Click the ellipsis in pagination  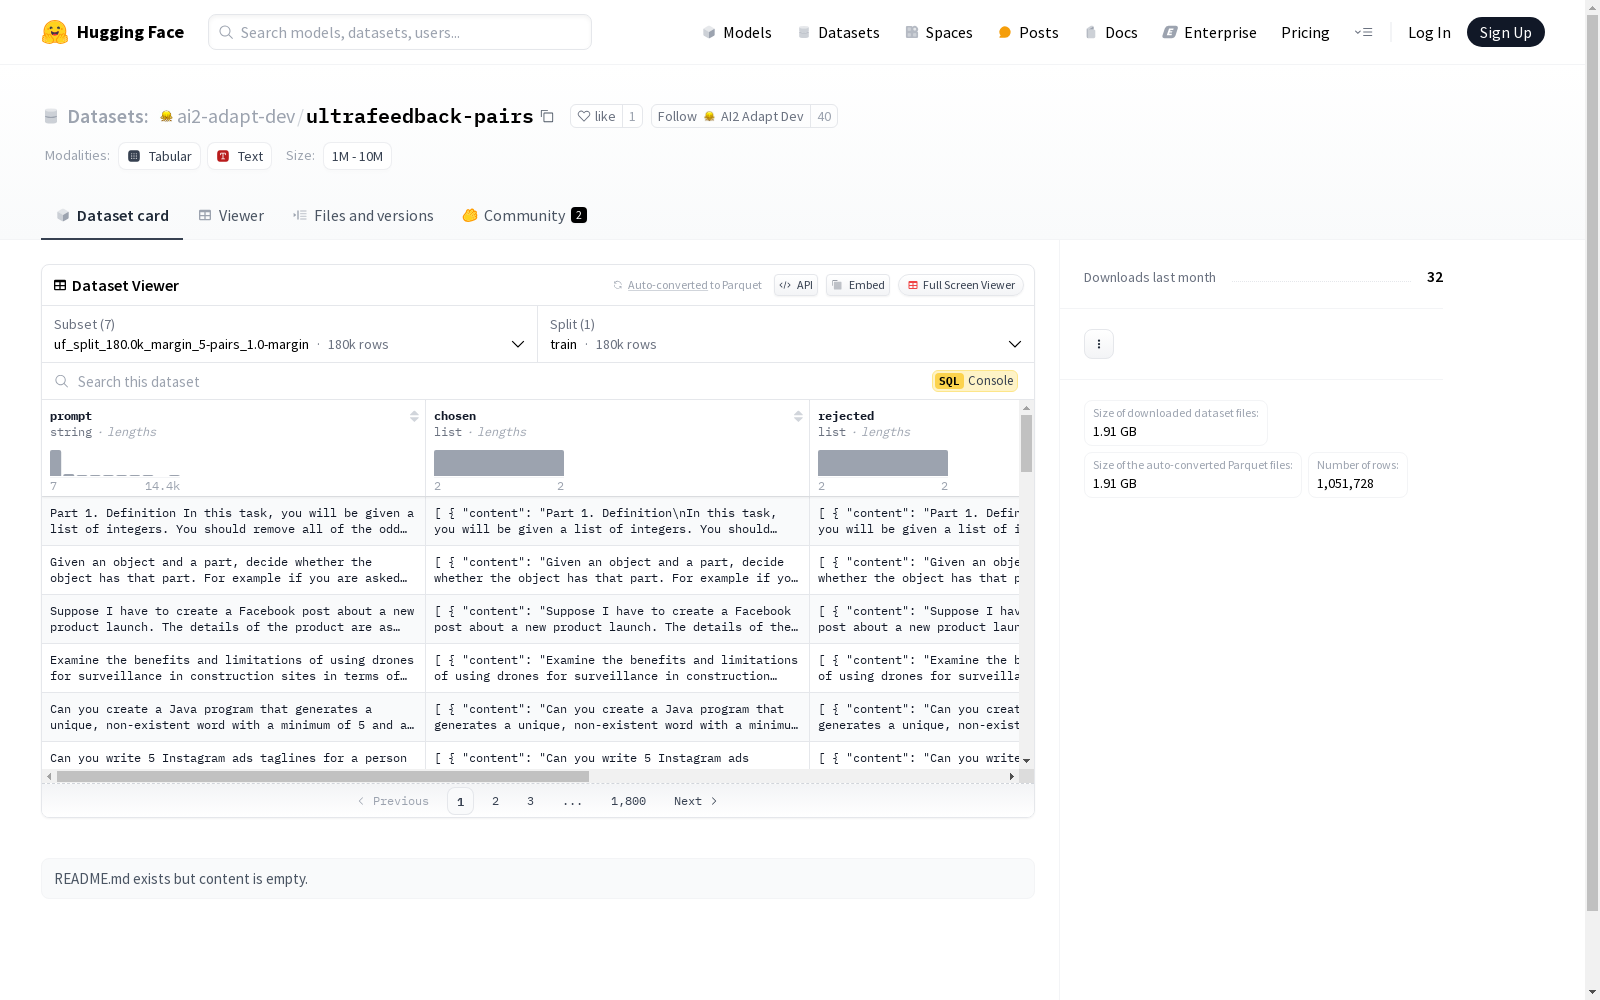[x=572, y=801]
